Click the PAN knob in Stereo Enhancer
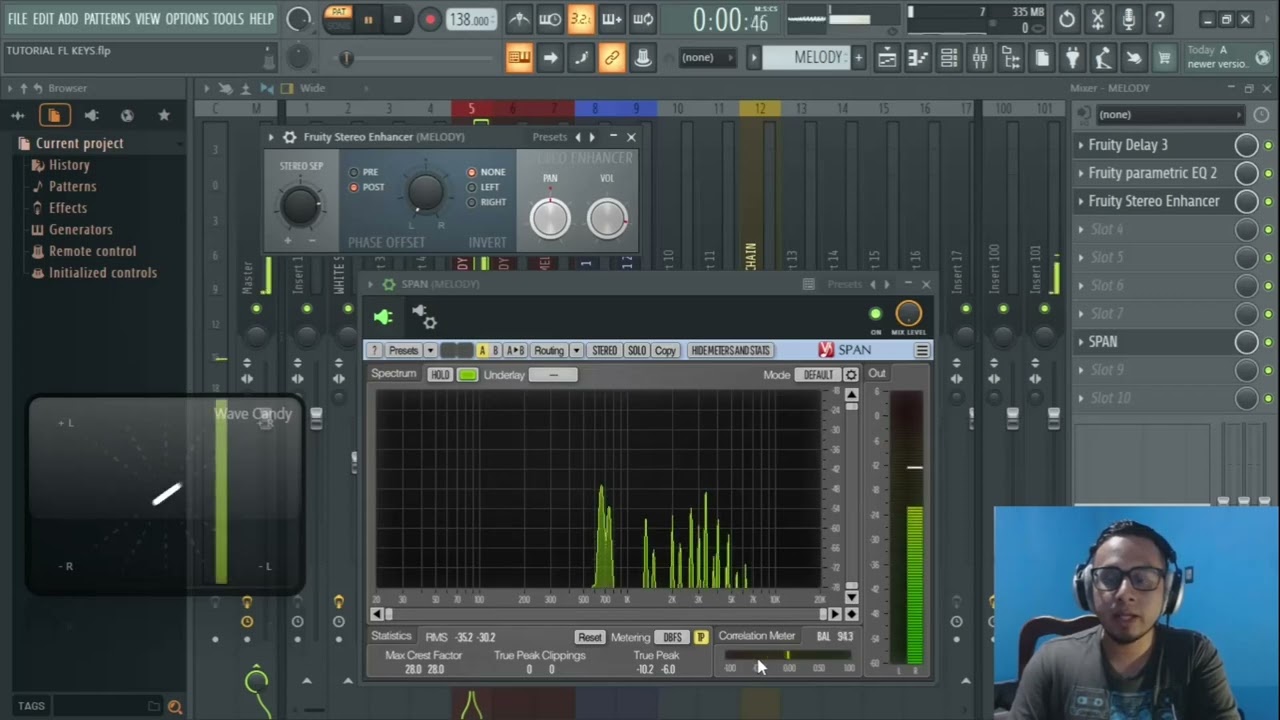The width and height of the screenshot is (1280, 720). click(x=550, y=218)
